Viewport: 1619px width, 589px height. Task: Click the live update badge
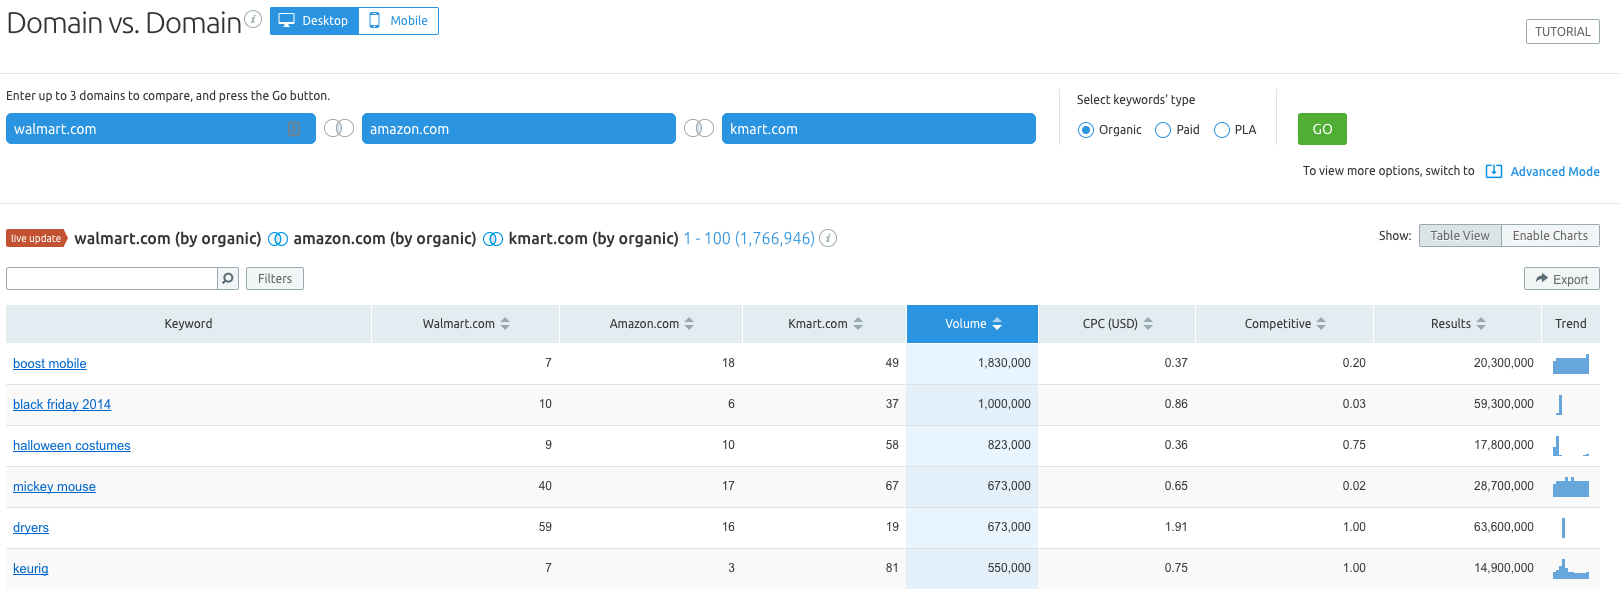[37, 238]
